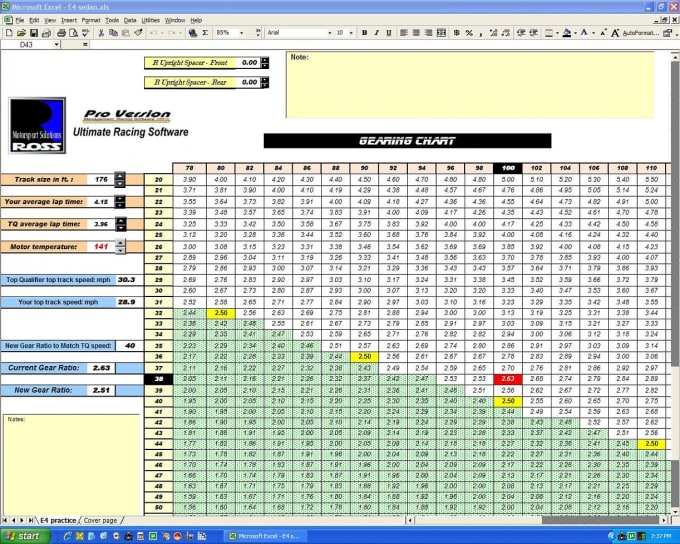Click the Fill Color paint bucket

click(x=566, y=33)
